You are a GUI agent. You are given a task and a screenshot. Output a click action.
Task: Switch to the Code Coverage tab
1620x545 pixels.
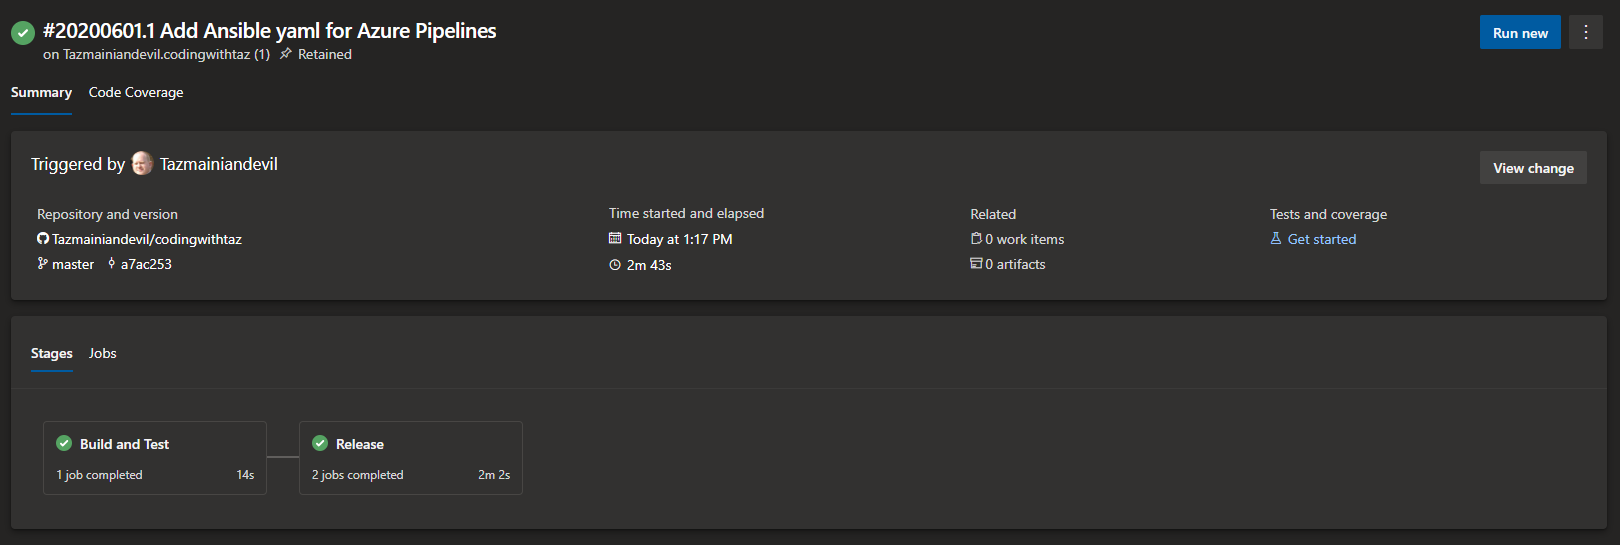click(136, 92)
